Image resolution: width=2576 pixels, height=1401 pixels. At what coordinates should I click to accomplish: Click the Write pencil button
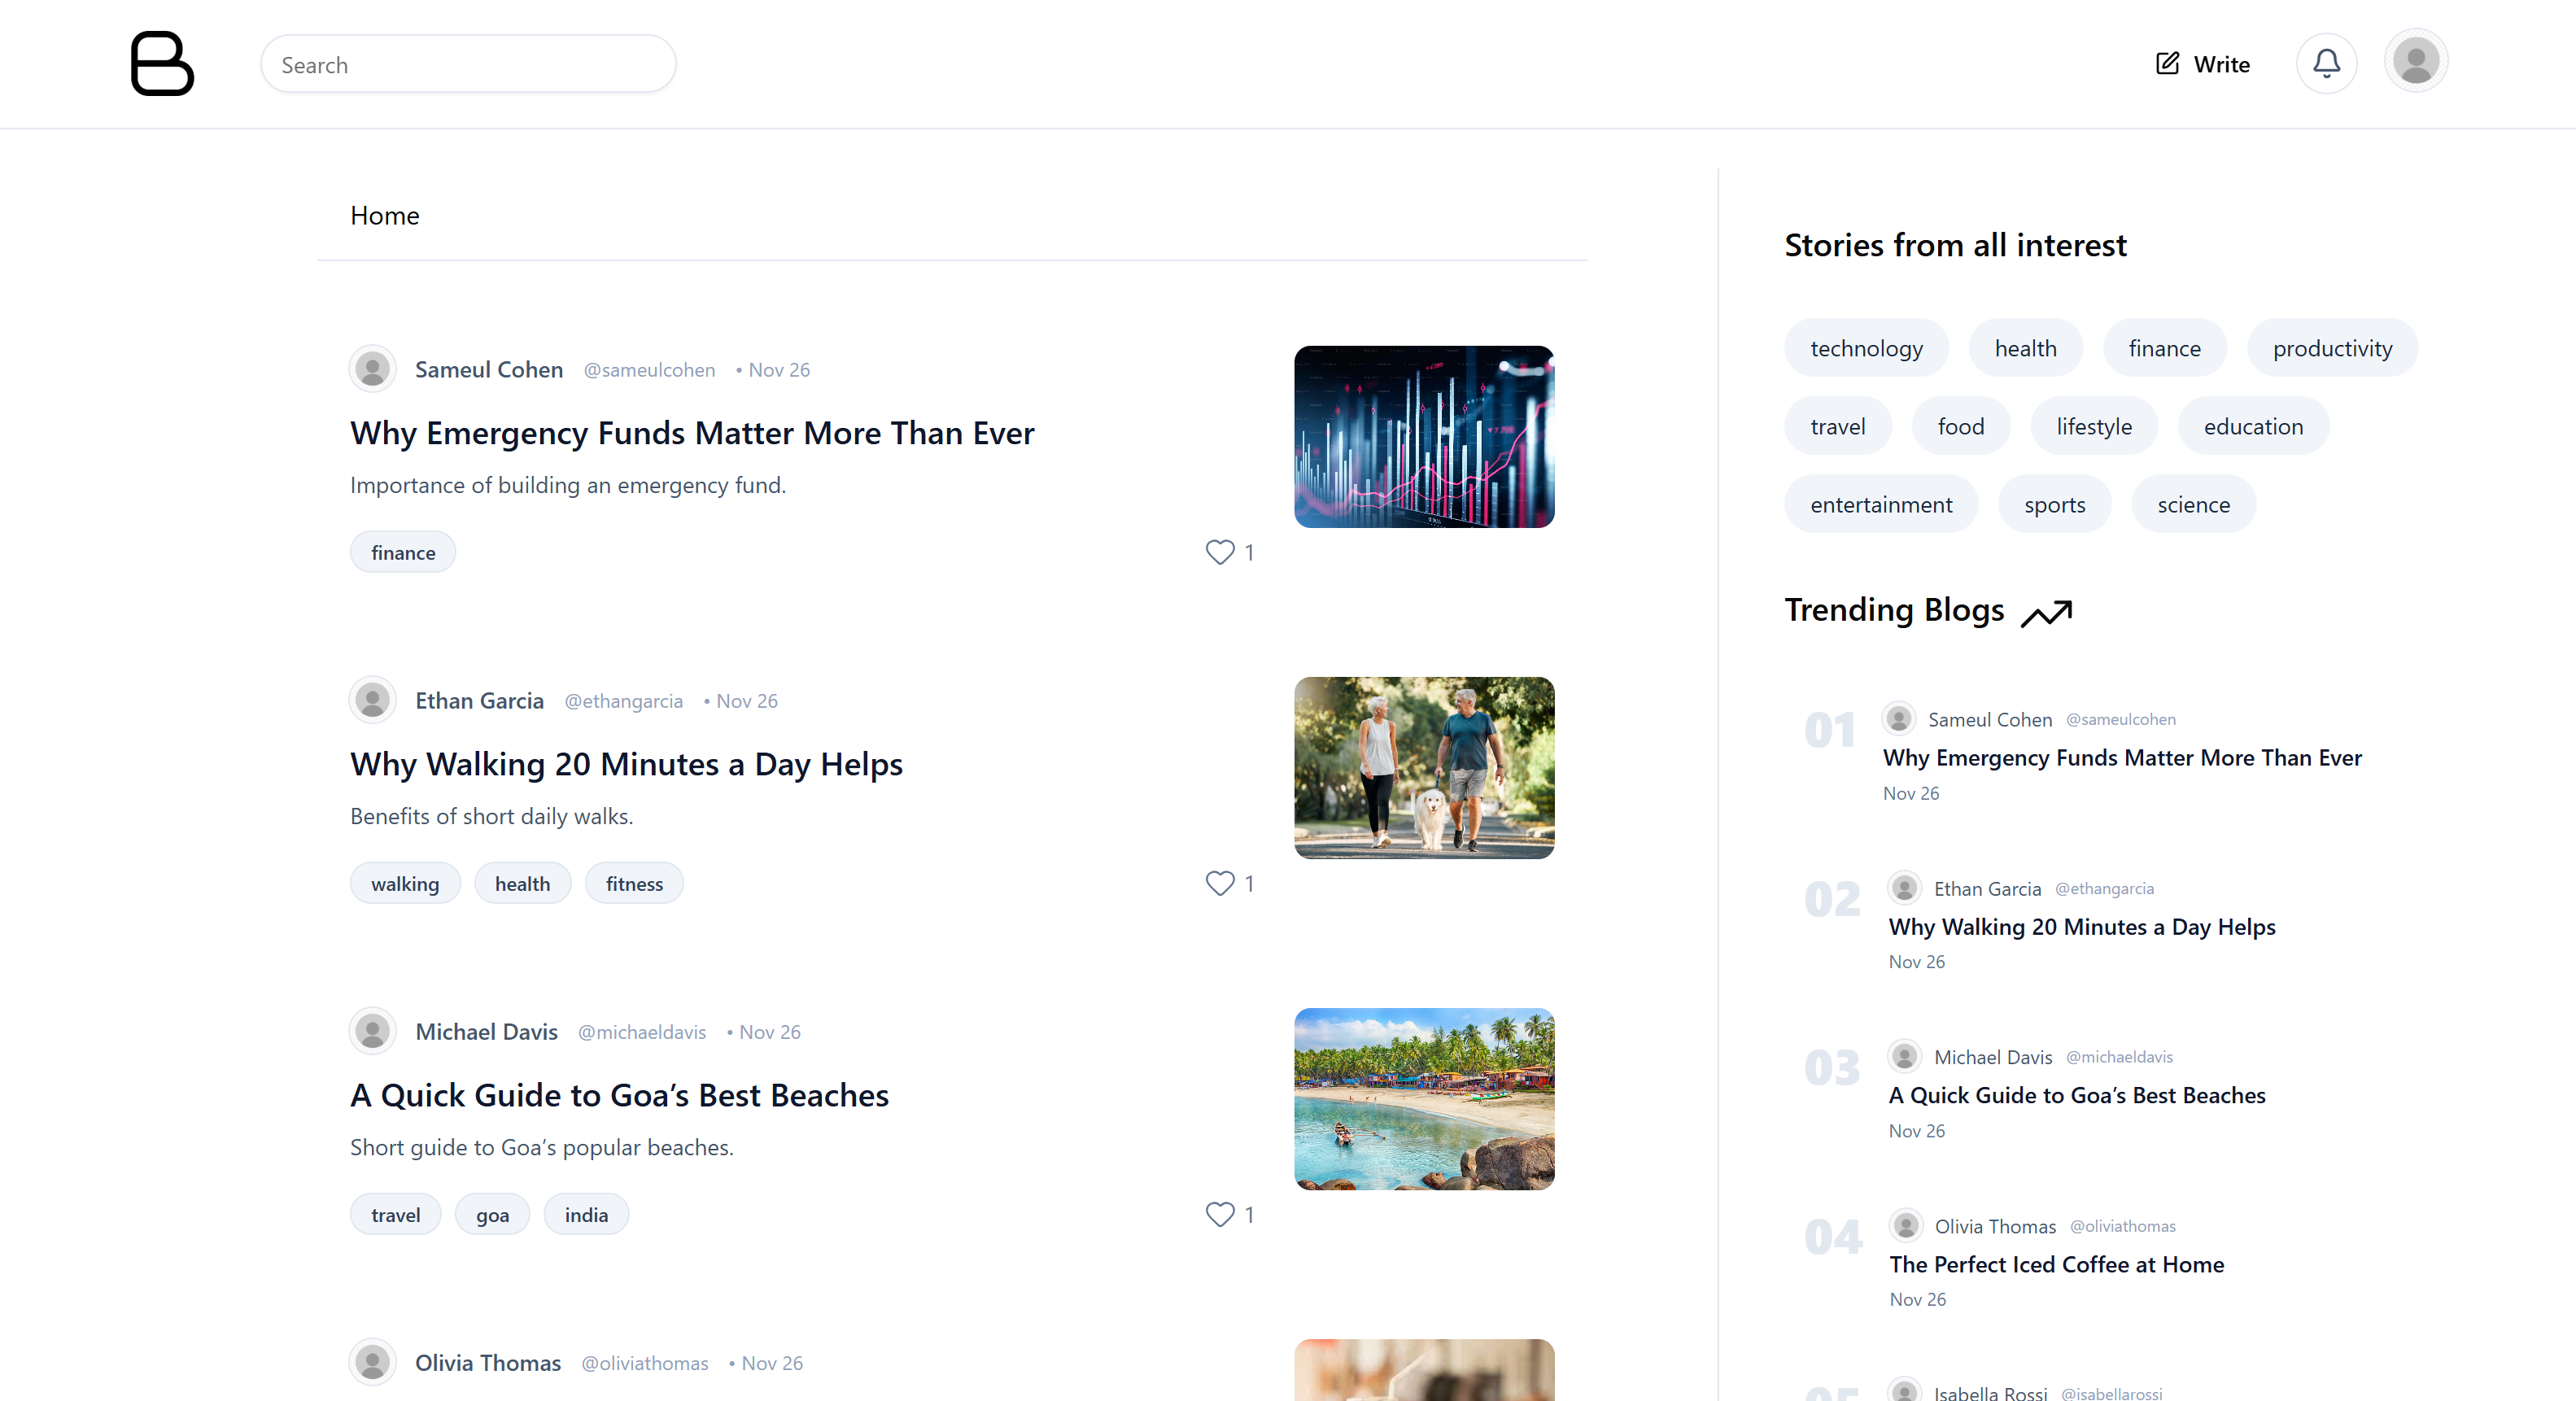coord(2202,64)
